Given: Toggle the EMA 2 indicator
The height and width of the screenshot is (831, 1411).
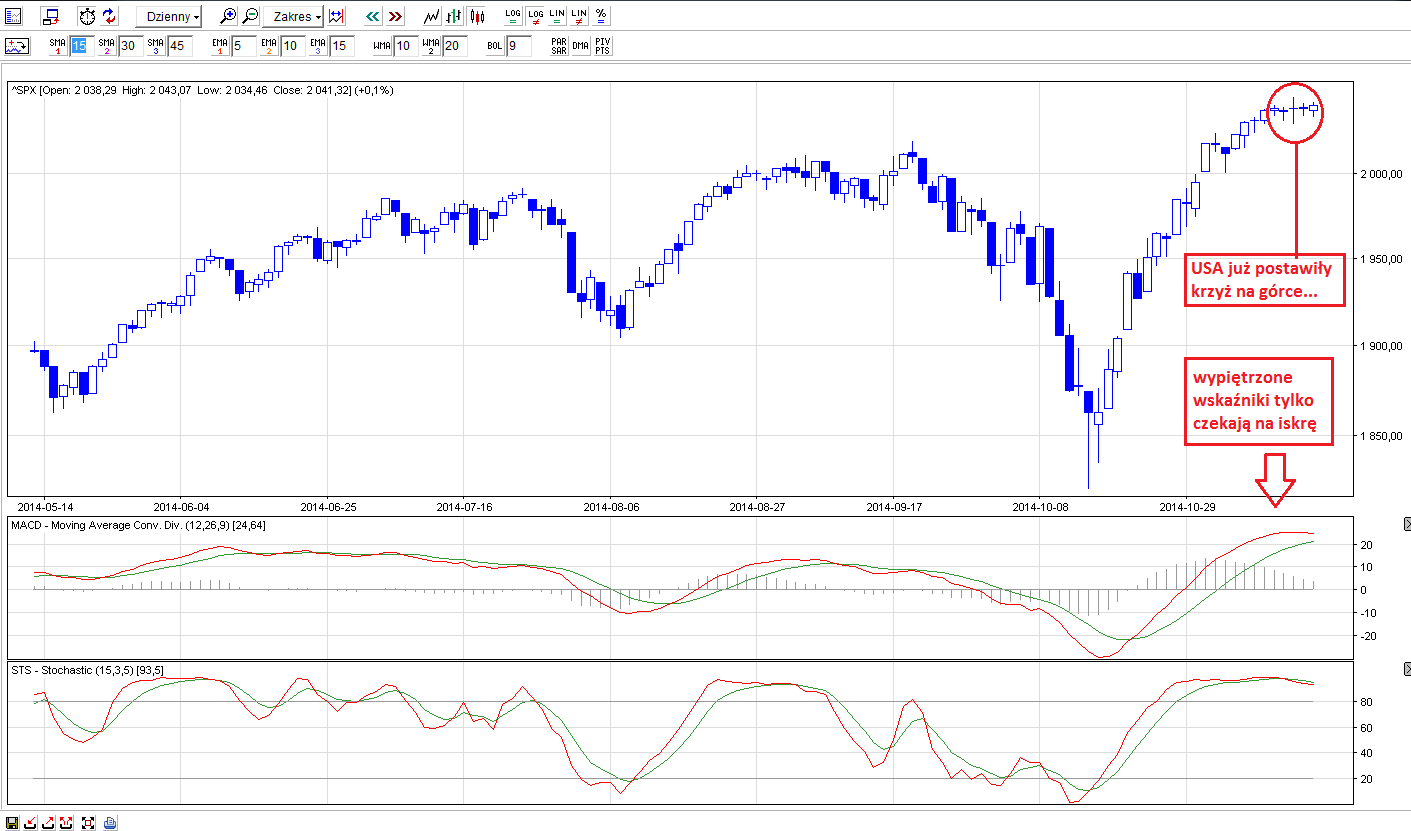Looking at the screenshot, I should click(x=268, y=45).
